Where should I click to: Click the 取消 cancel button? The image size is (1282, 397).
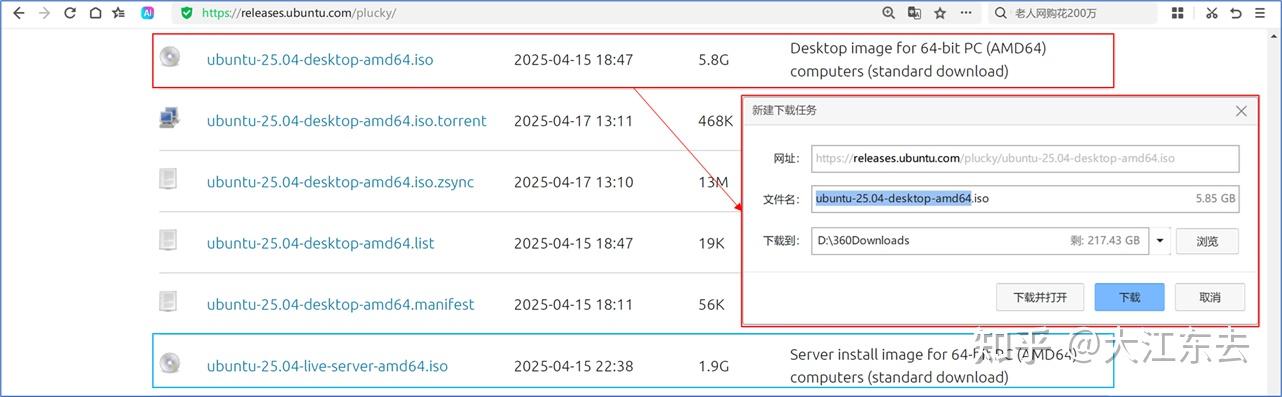coord(1210,297)
